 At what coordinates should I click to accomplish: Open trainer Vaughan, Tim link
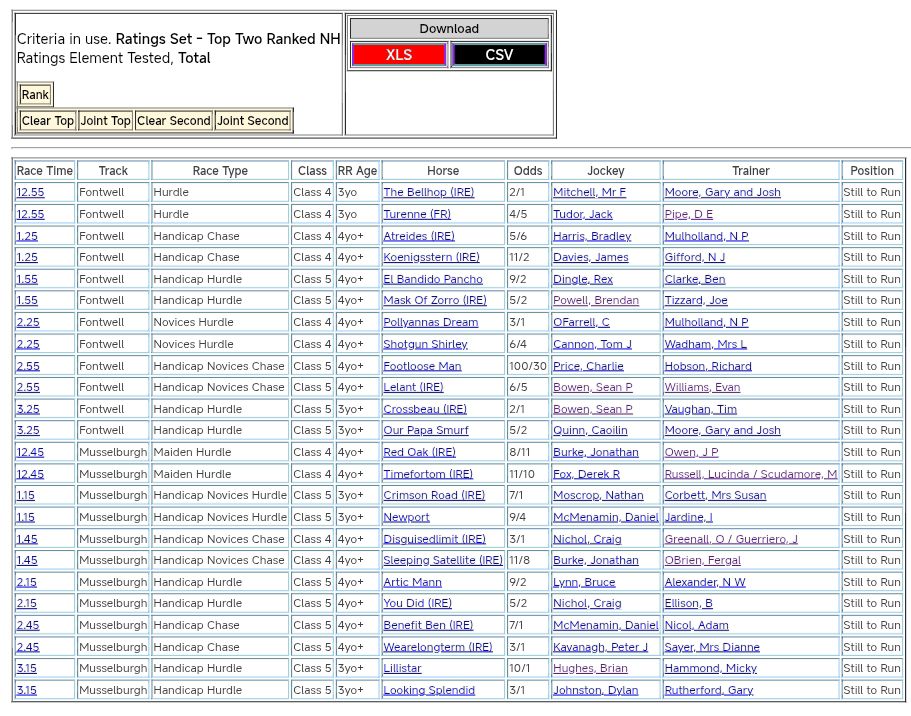point(700,409)
